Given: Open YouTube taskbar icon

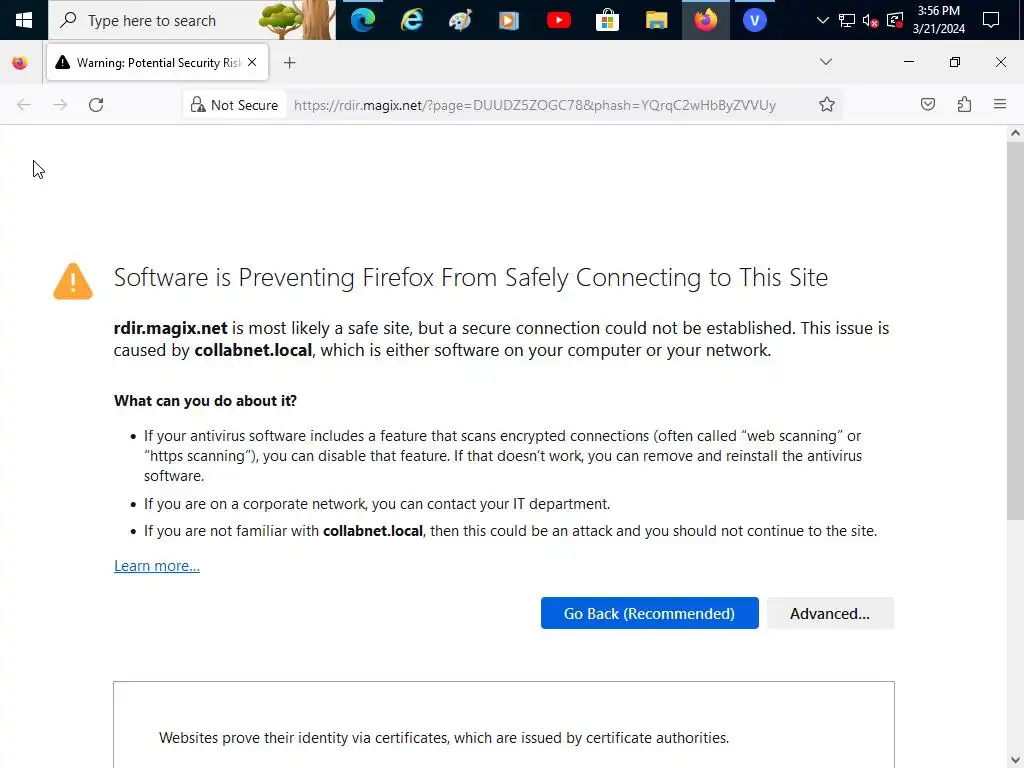Looking at the screenshot, I should point(558,20).
